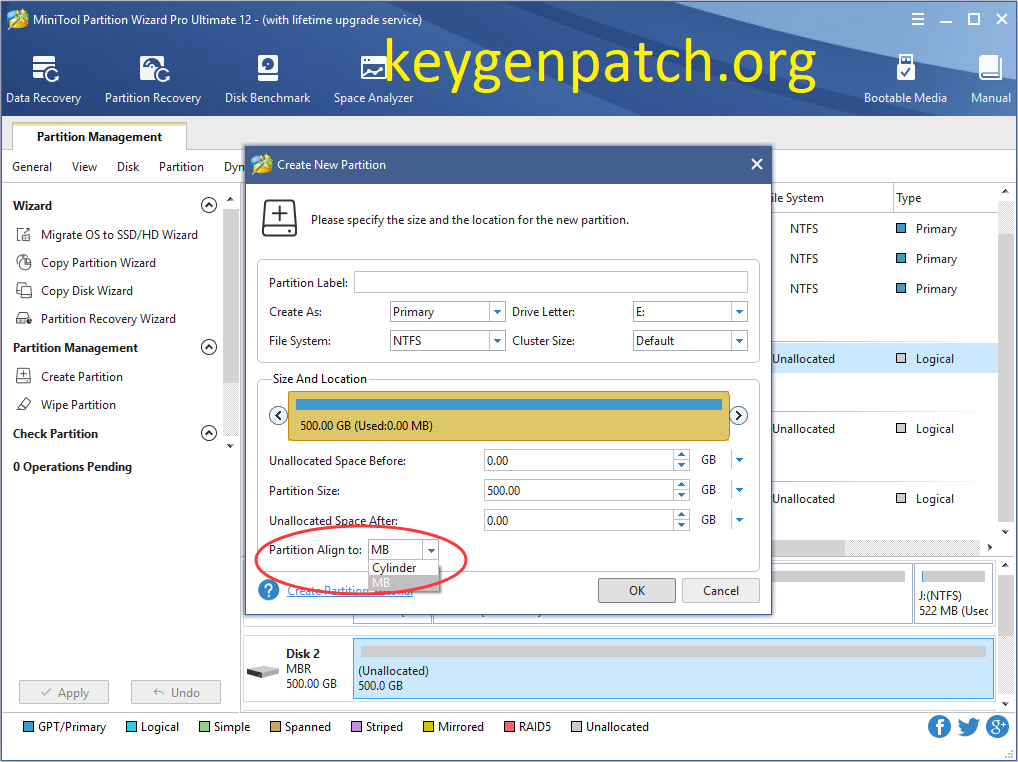The height and width of the screenshot is (762, 1018).
Task: Choose Wipe Partition in sidebar
Action: [x=66, y=404]
